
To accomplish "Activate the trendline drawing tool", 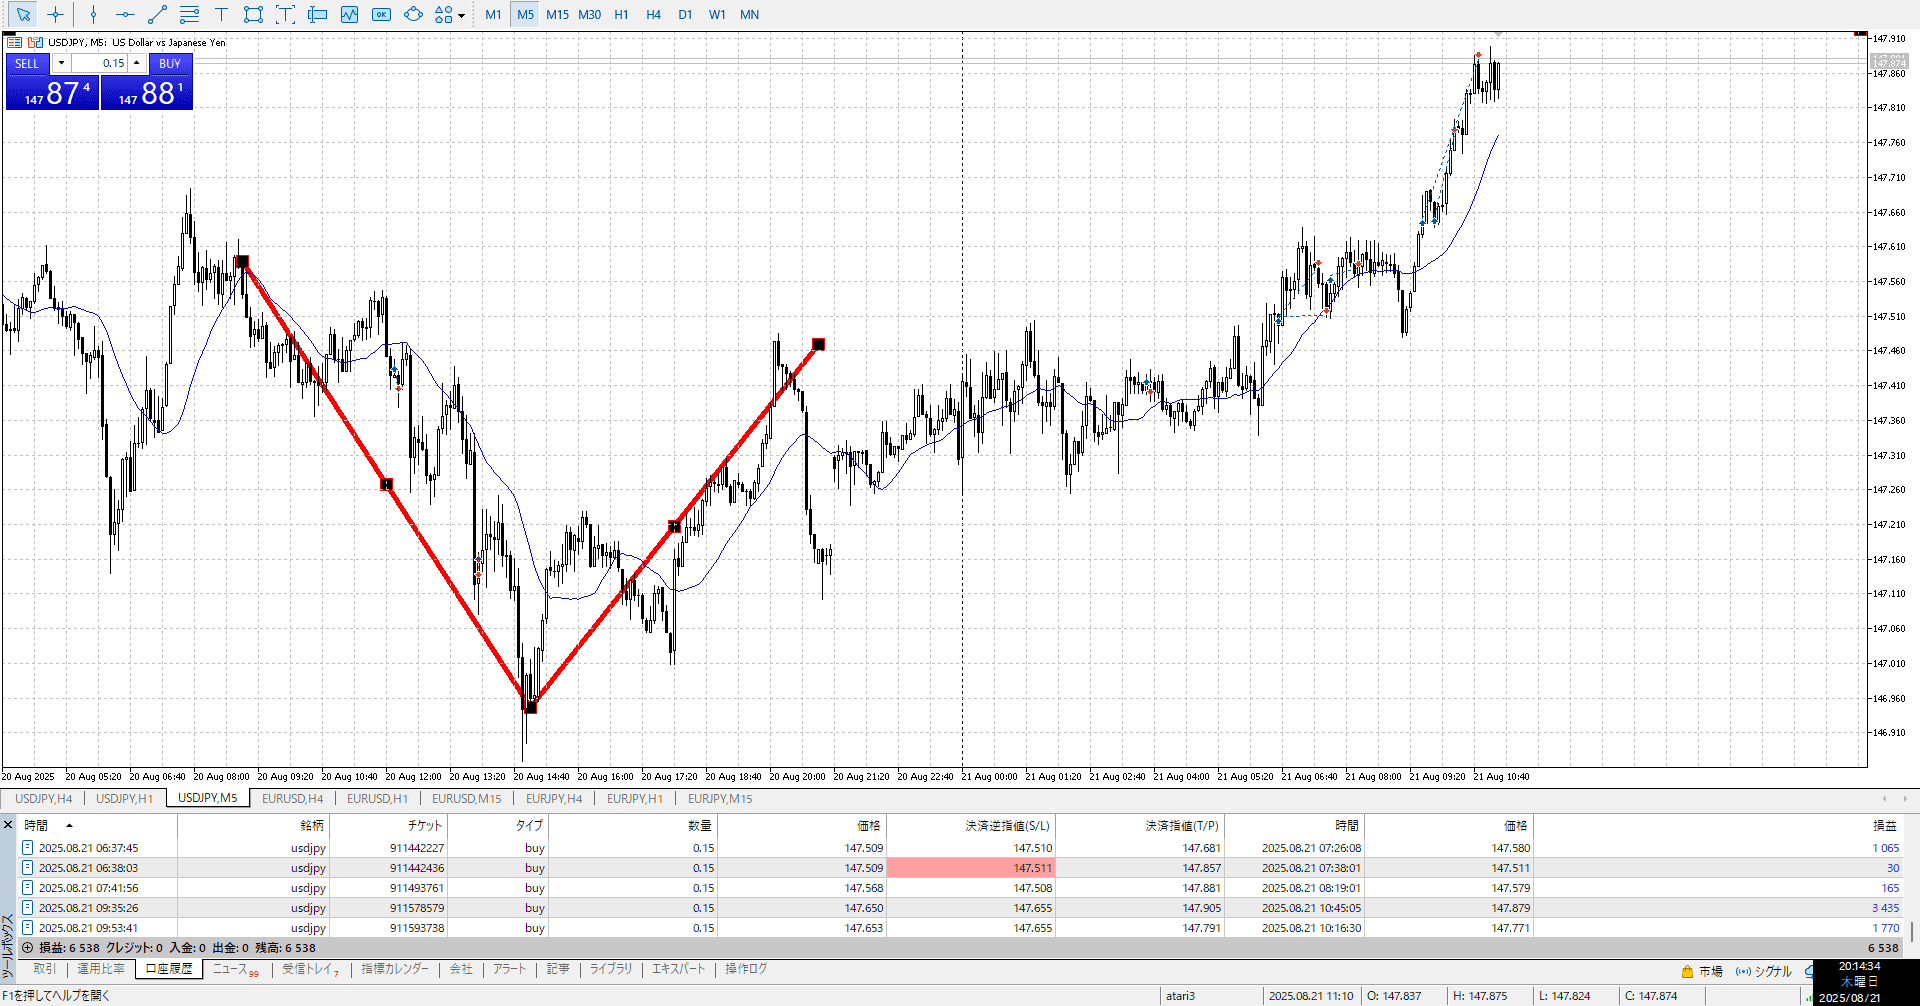I will tap(157, 14).
